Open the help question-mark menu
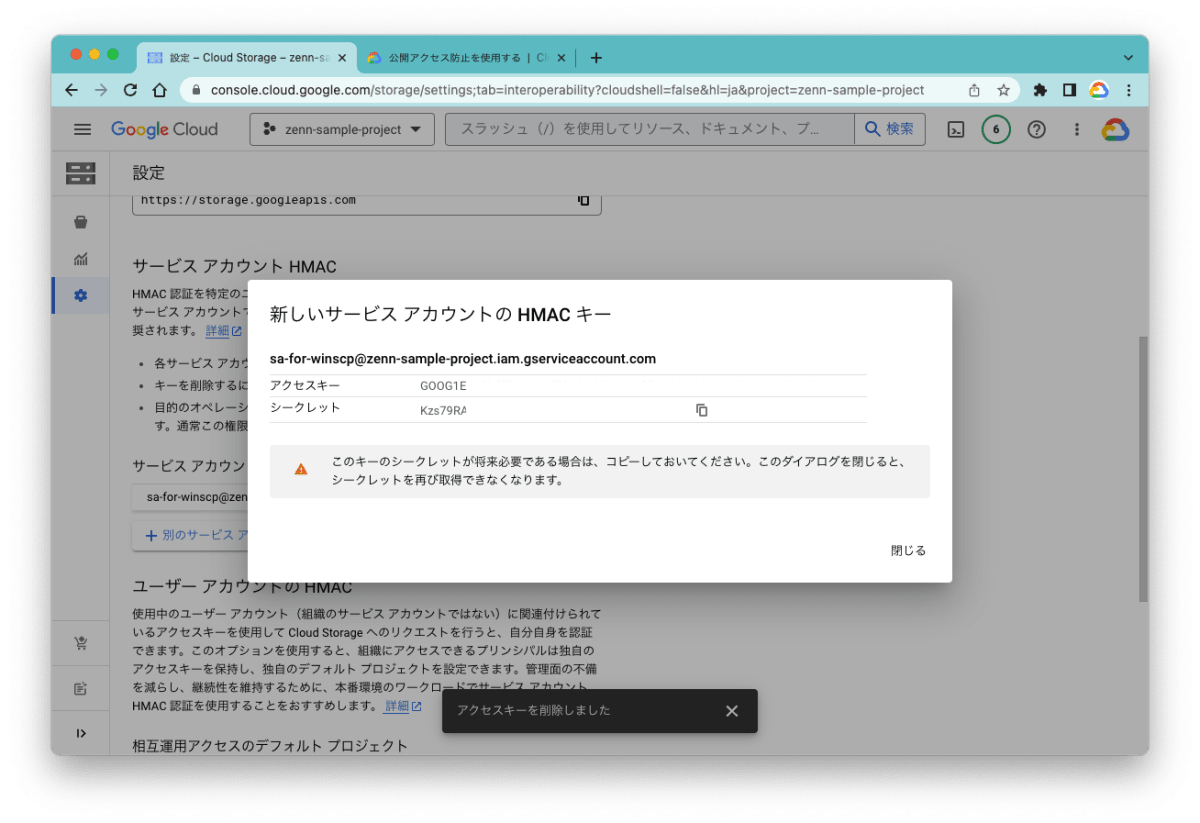Image resolution: width=1200 pixels, height=823 pixels. [1036, 129]
